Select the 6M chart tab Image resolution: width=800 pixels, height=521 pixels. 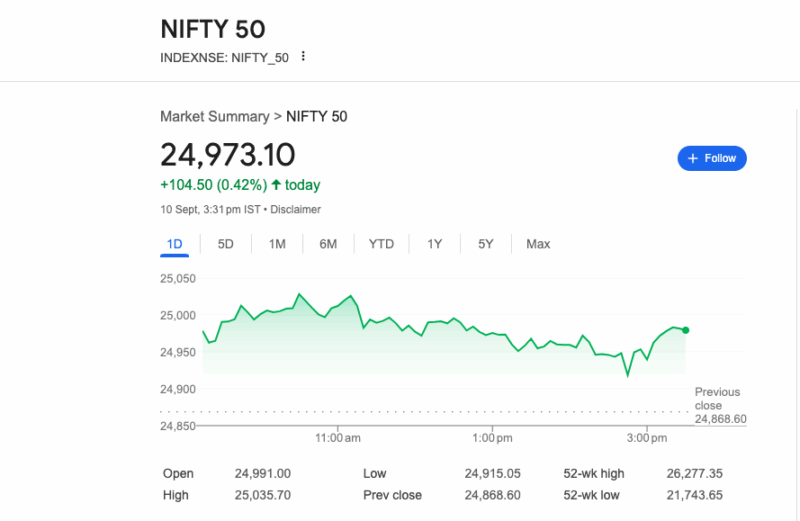328,244
